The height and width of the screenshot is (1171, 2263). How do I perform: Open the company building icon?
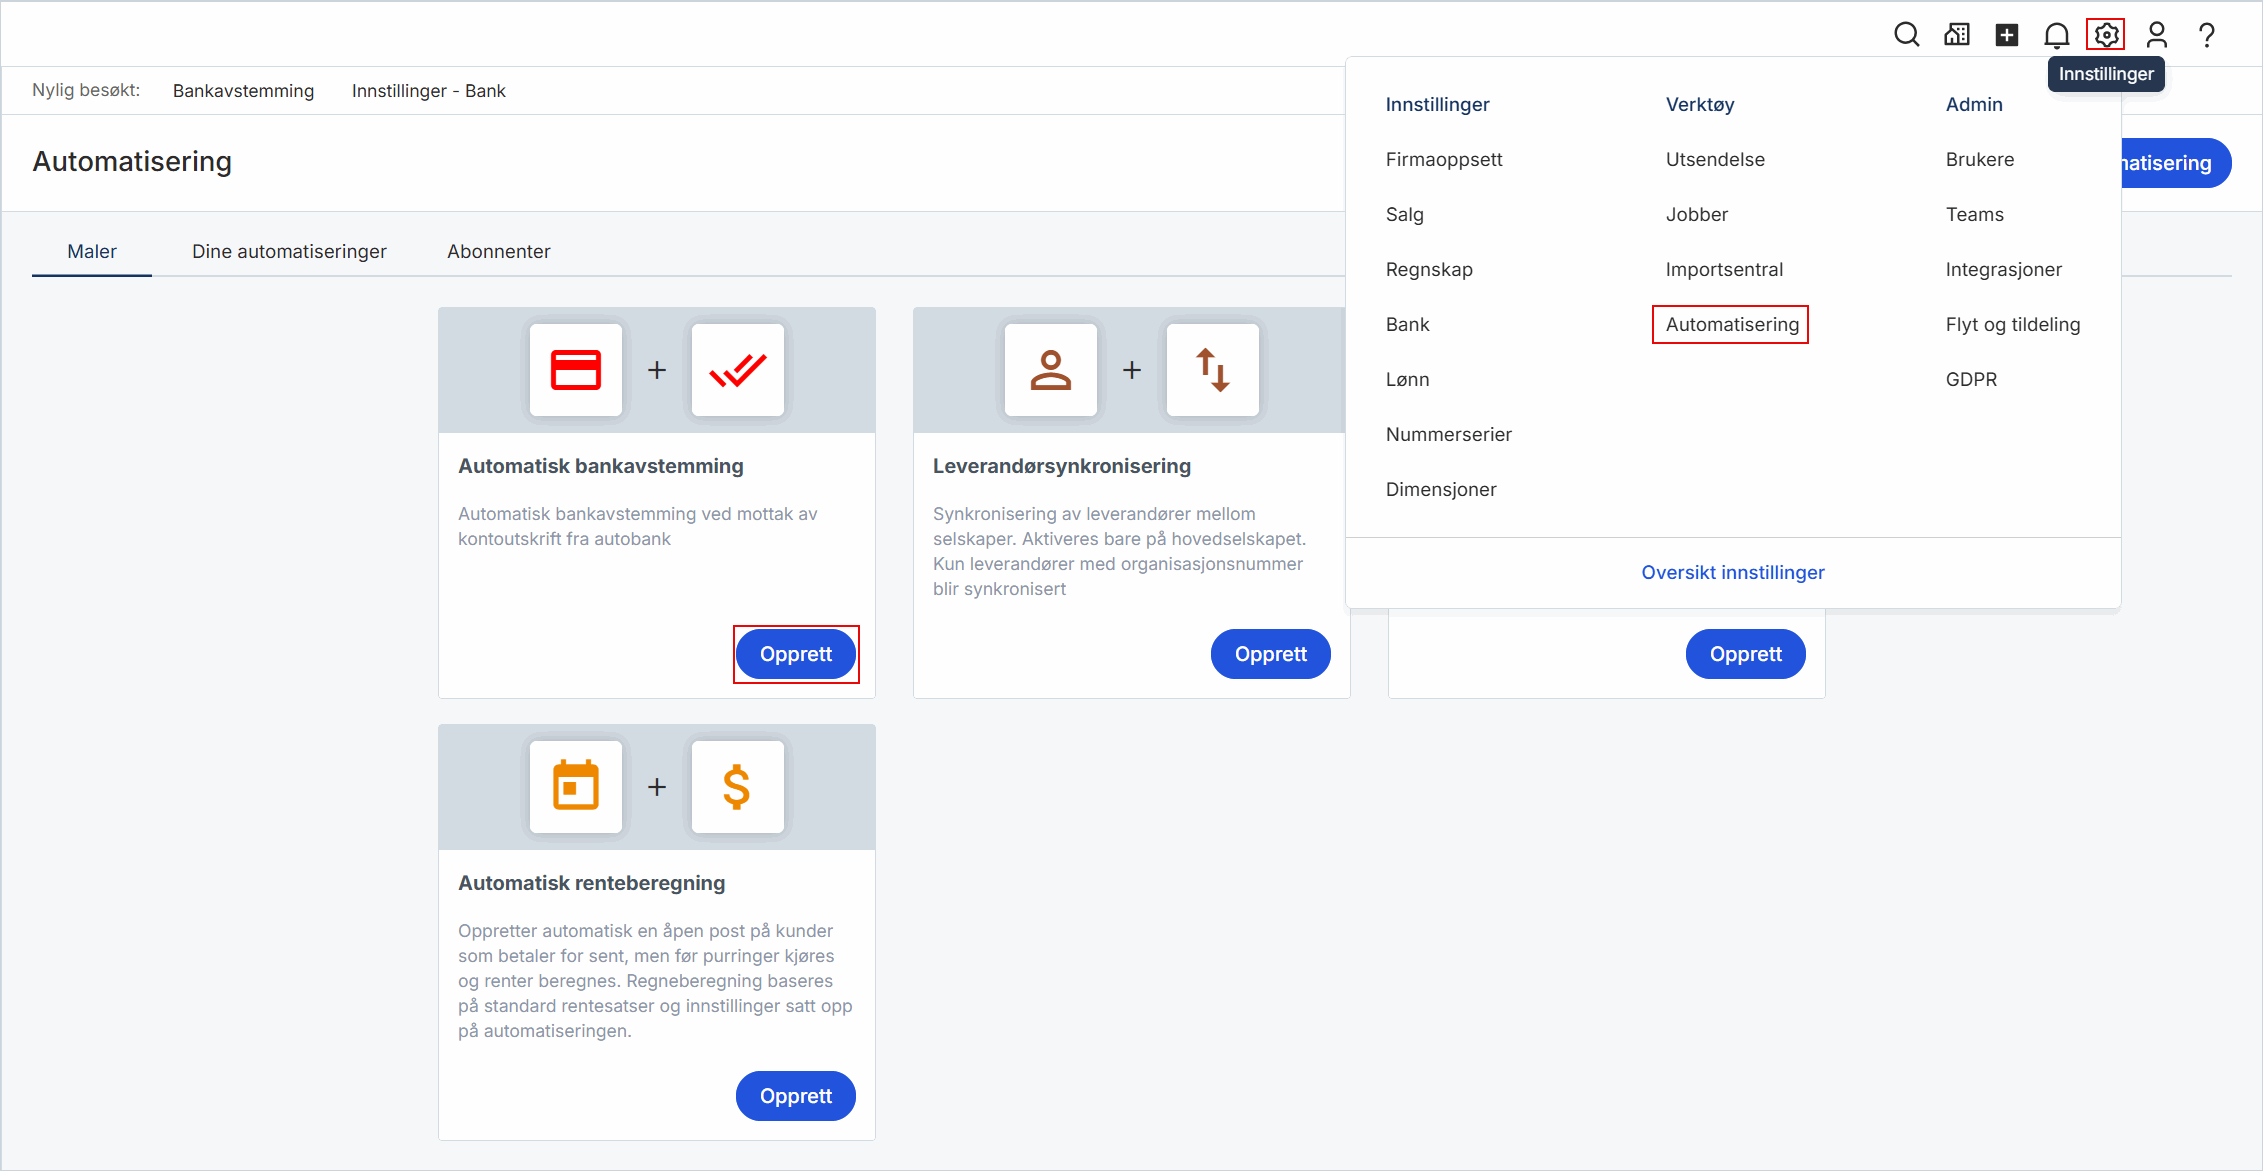point(1956,35)
